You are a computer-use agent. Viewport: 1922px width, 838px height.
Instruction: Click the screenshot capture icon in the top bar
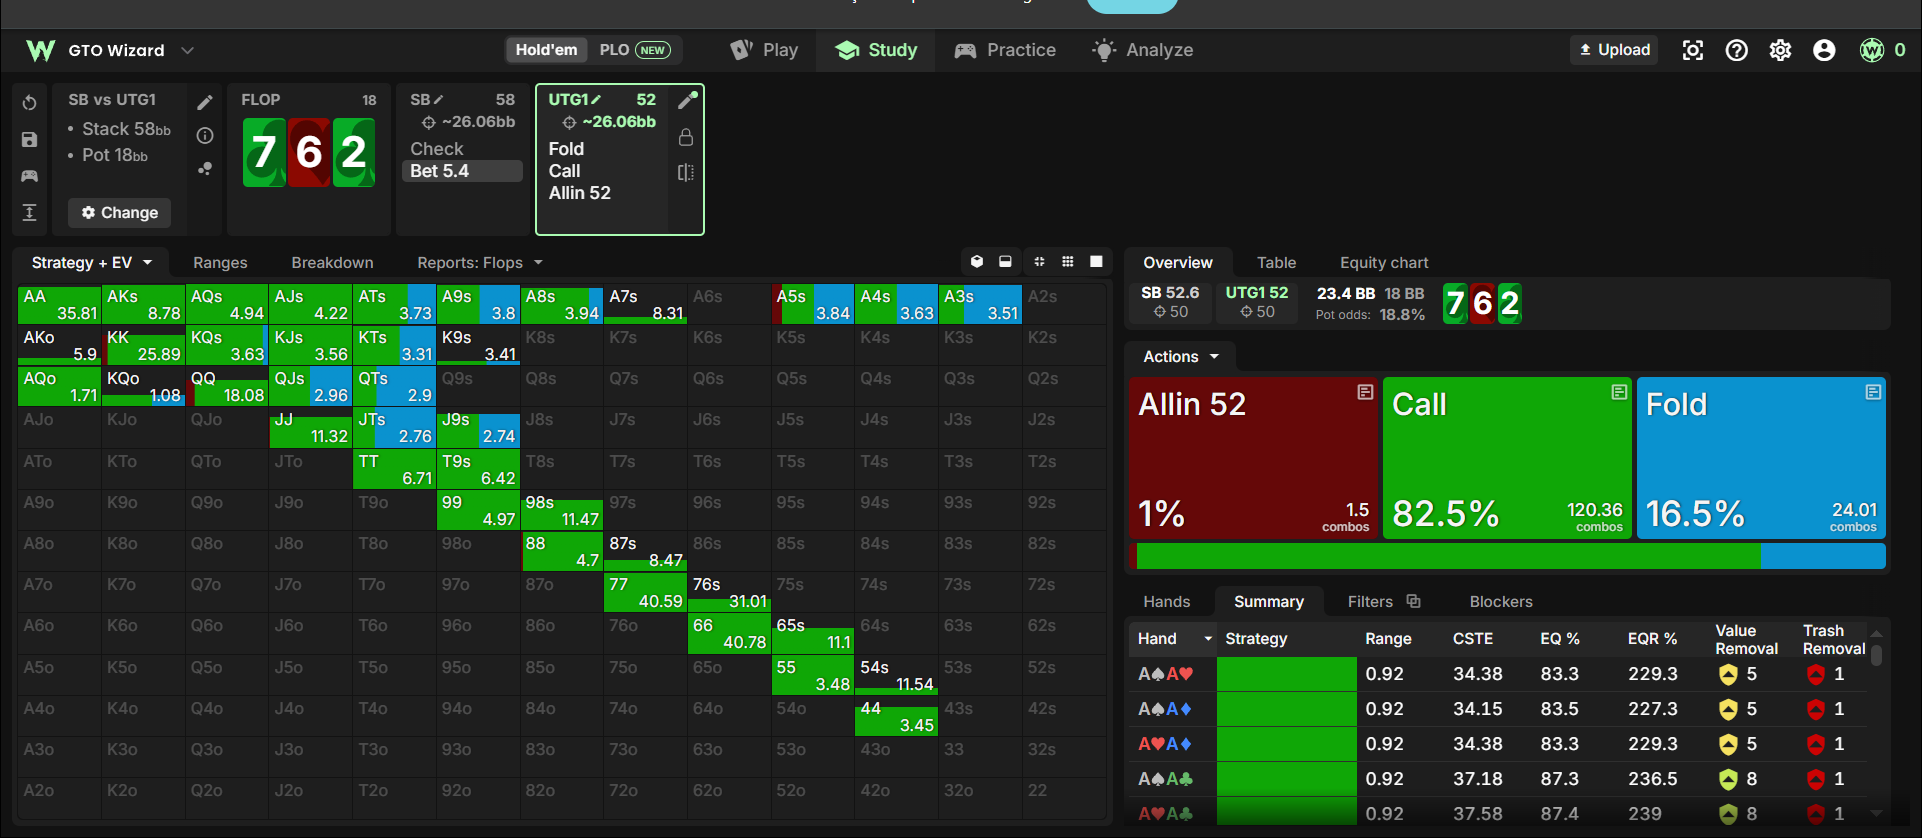coord(1693,50)
